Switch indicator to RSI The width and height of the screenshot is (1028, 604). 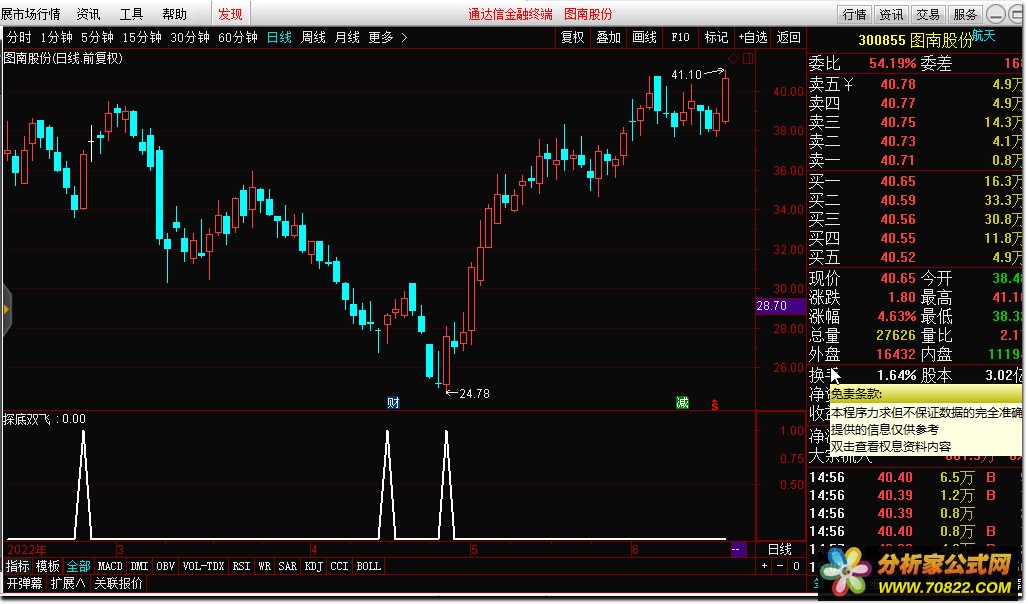tap(241, 566)
